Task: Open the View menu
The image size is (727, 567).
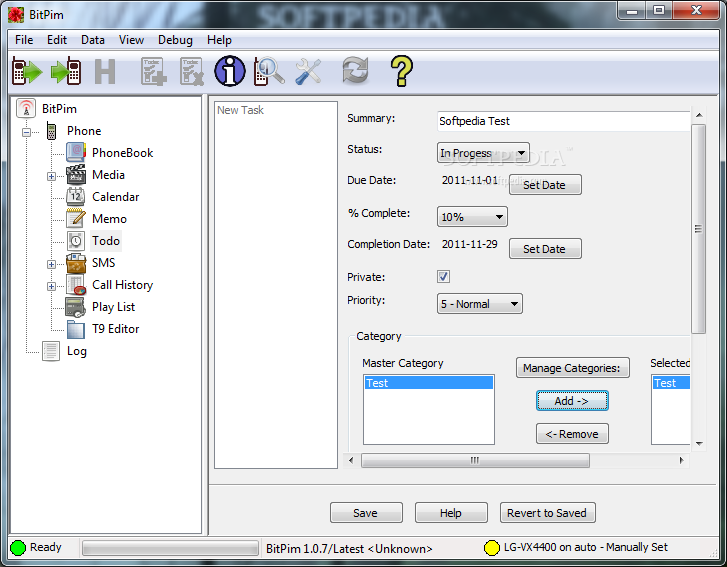Action: tap(131, 40)
